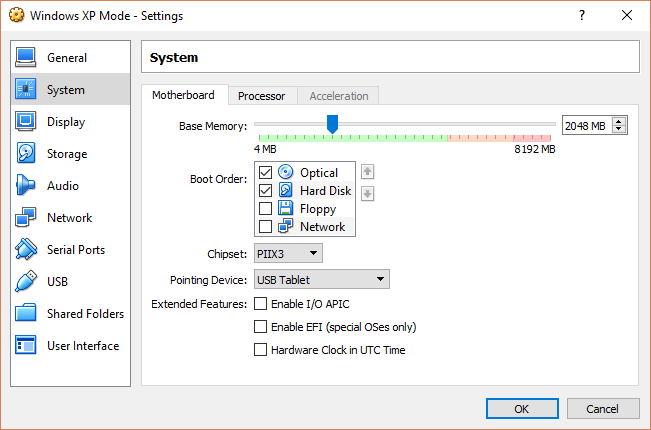This screenshot has width=651, height=430.
Task: Open the Storage disk icon
Action: pos(26,154)
